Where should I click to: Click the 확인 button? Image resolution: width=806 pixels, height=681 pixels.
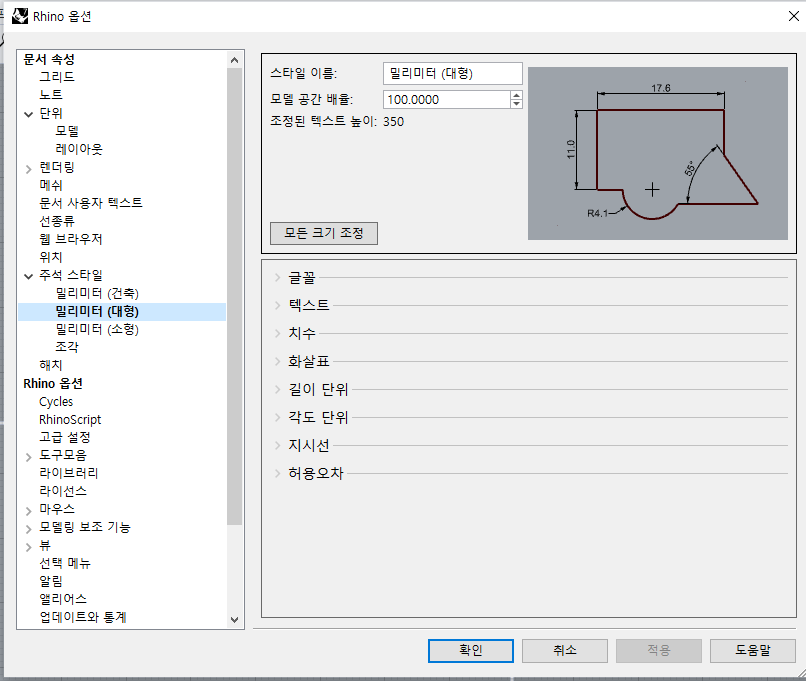[x=470, y=651]
